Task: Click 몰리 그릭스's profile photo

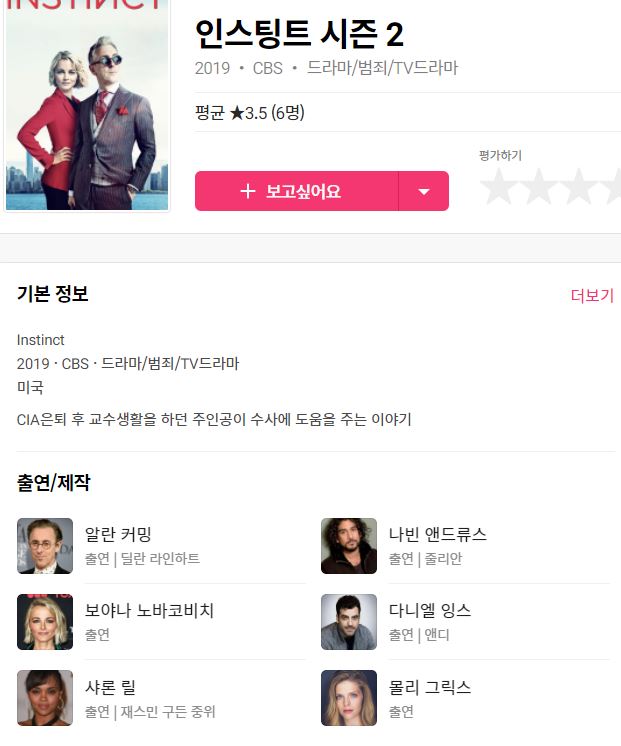Action: [349, 698]
